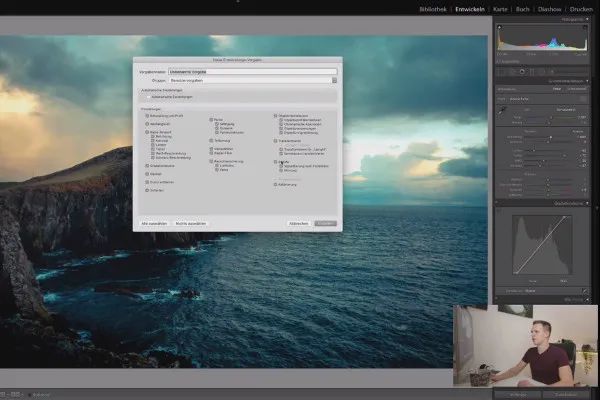The height and width of the screenshot is (400, 600).
Task: Click on the tone curve graph
Action: [x=542, y=245]
